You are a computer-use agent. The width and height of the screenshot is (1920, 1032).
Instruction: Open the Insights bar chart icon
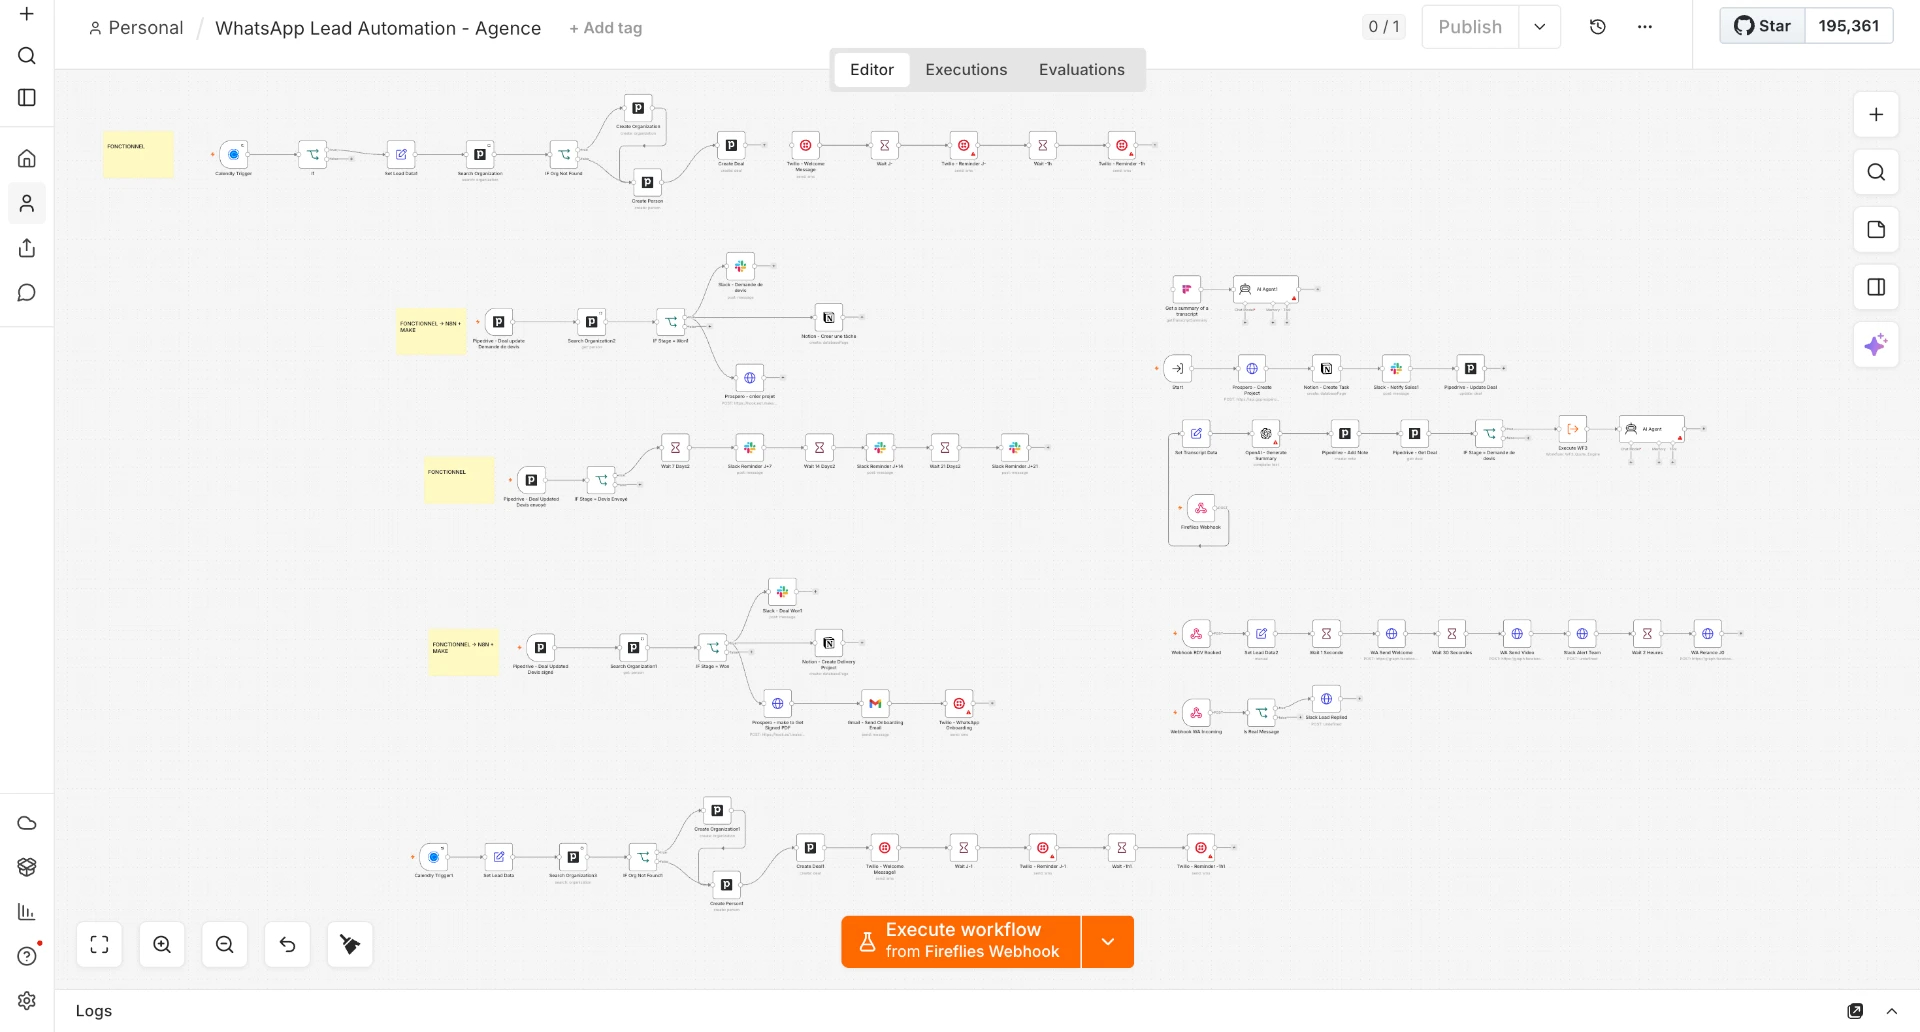coord(27,911)
